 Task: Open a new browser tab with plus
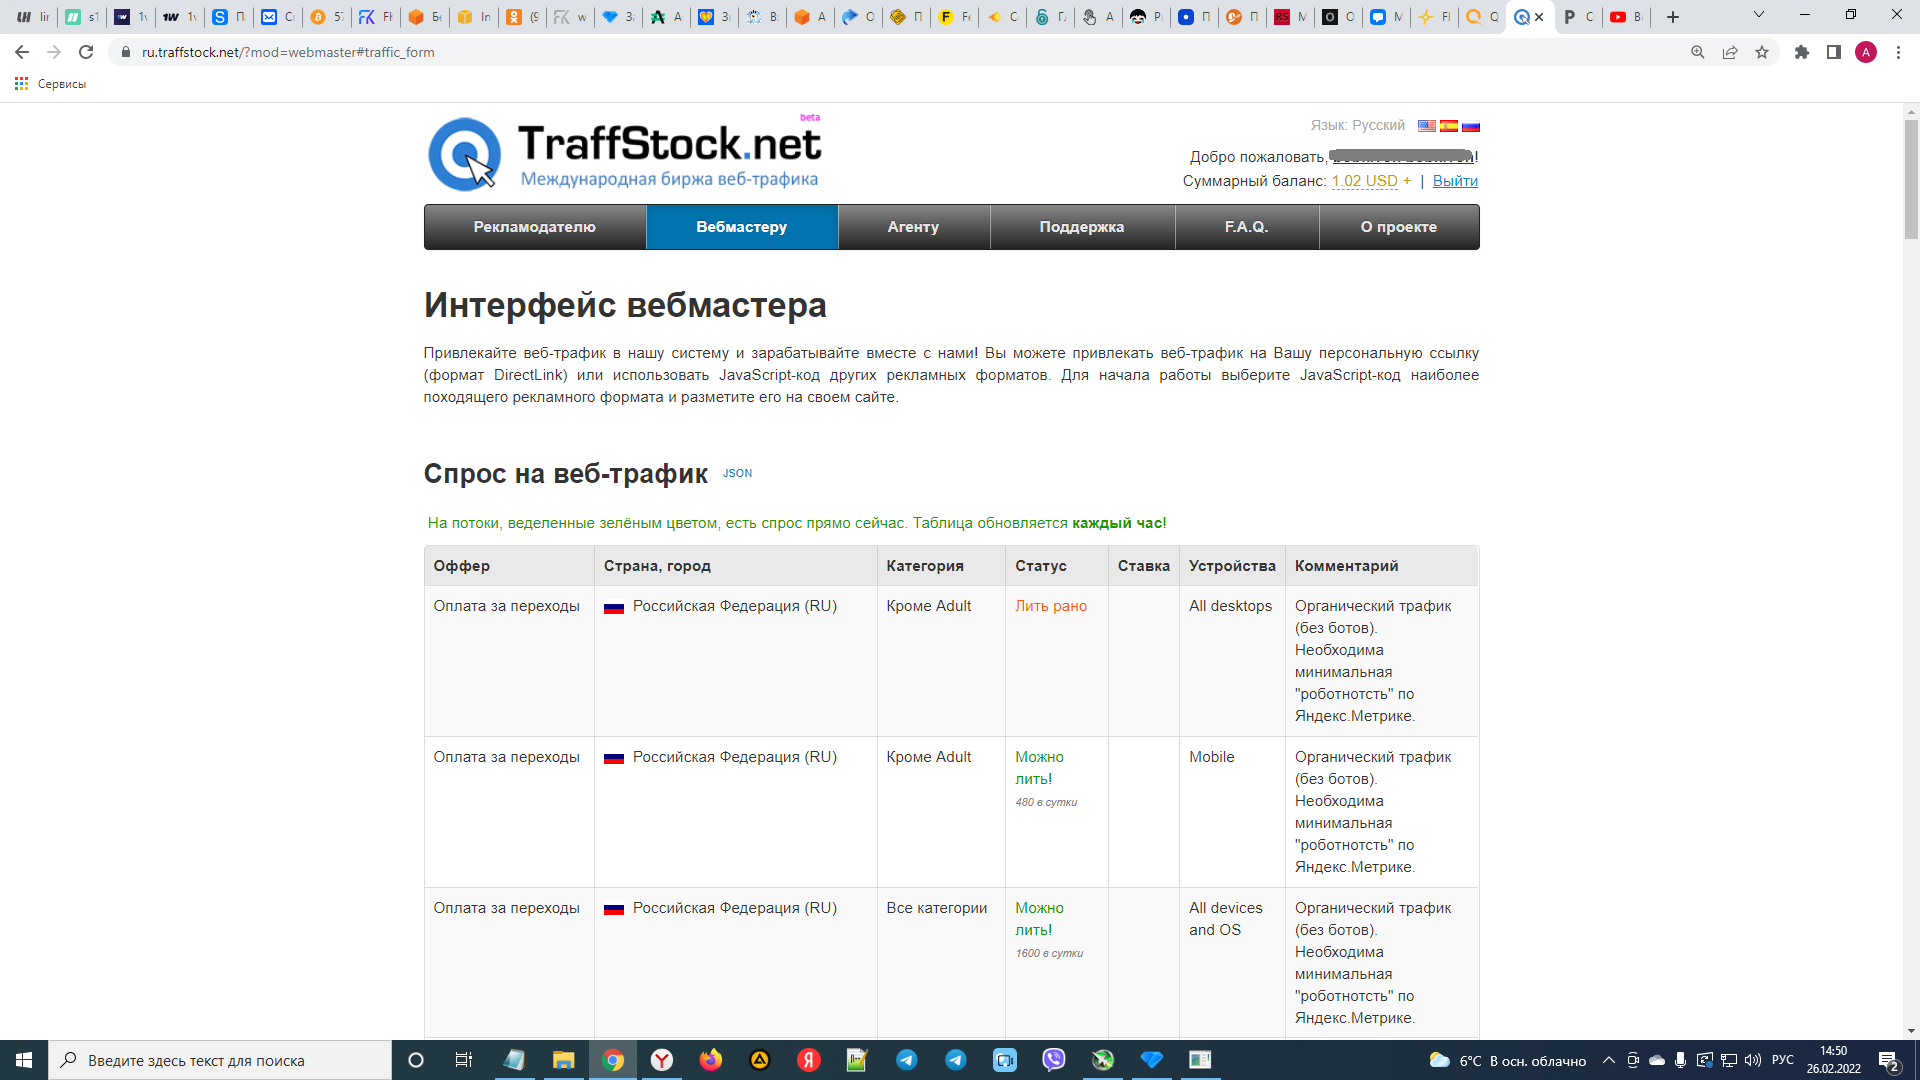click(x=1673, y=17)
